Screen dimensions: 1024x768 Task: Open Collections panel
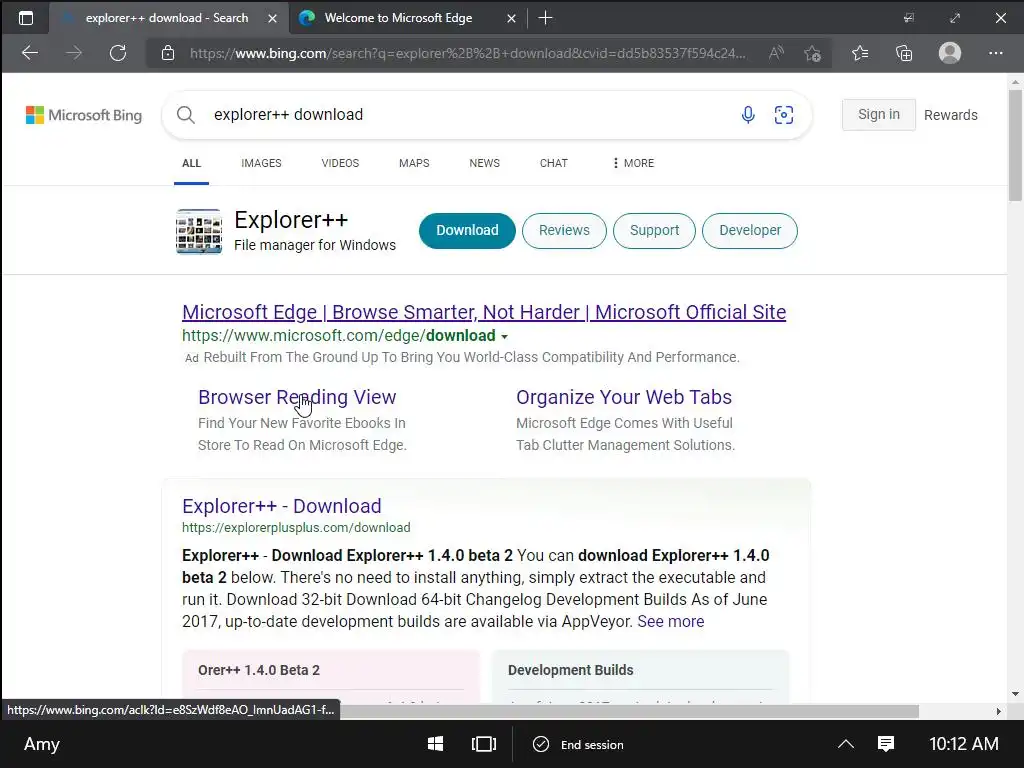904,53
